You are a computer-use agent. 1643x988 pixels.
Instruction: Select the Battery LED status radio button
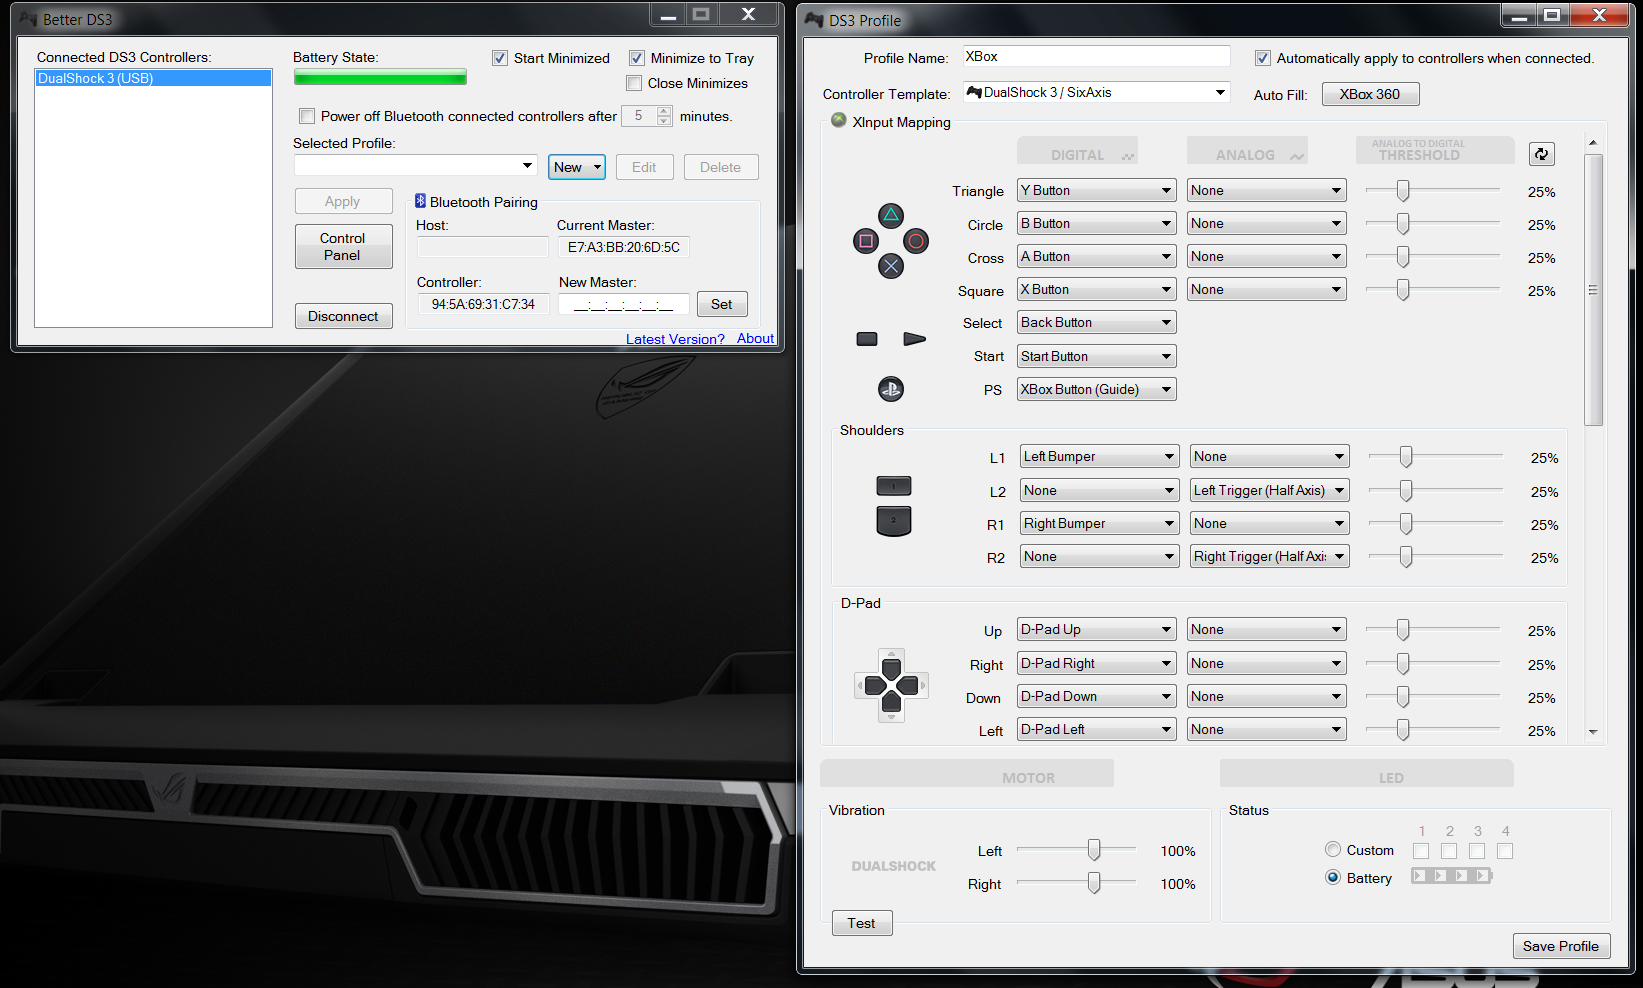[x=1333, y=877]
